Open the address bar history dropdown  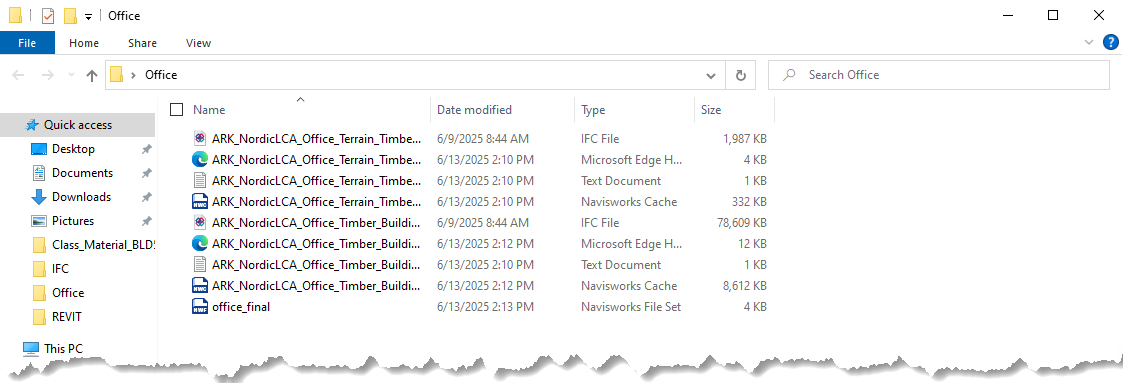[710, 75]
